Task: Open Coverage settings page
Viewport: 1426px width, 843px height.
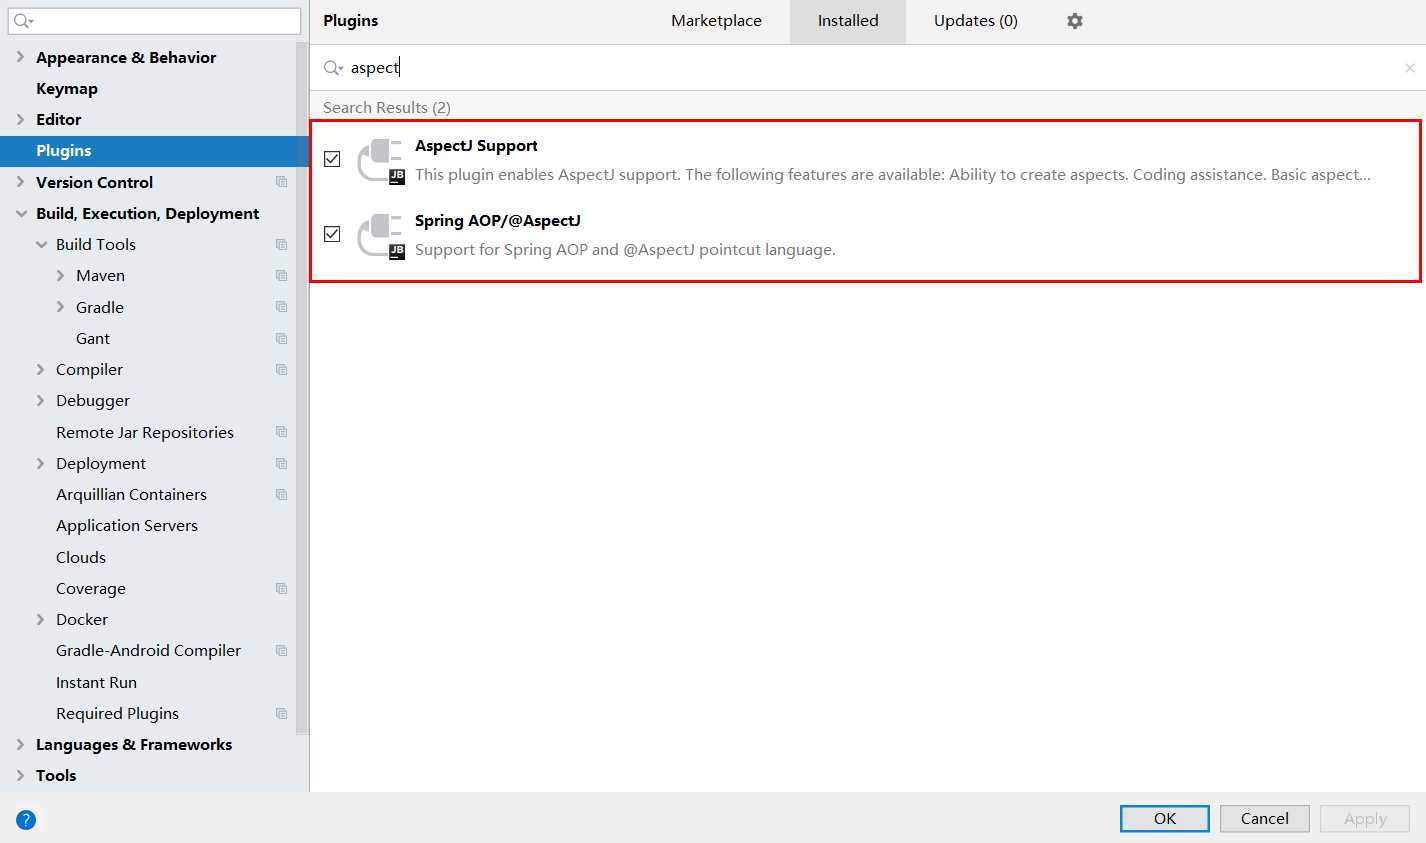Action: (91, 588)
